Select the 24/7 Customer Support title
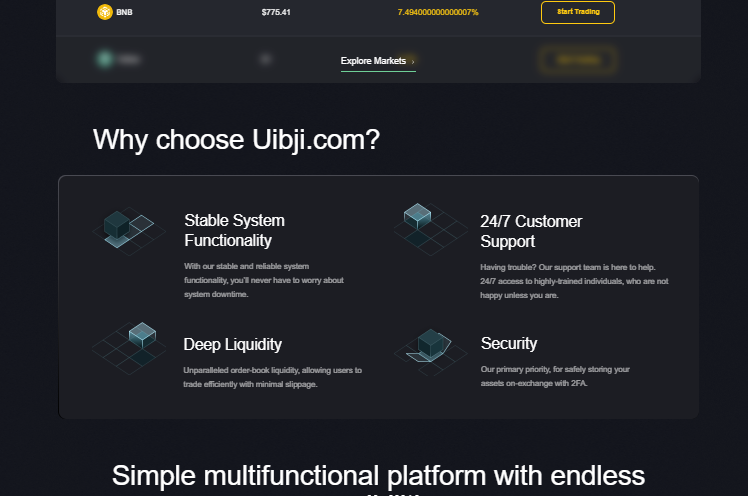748x496 pixels. tap(531, 231)
